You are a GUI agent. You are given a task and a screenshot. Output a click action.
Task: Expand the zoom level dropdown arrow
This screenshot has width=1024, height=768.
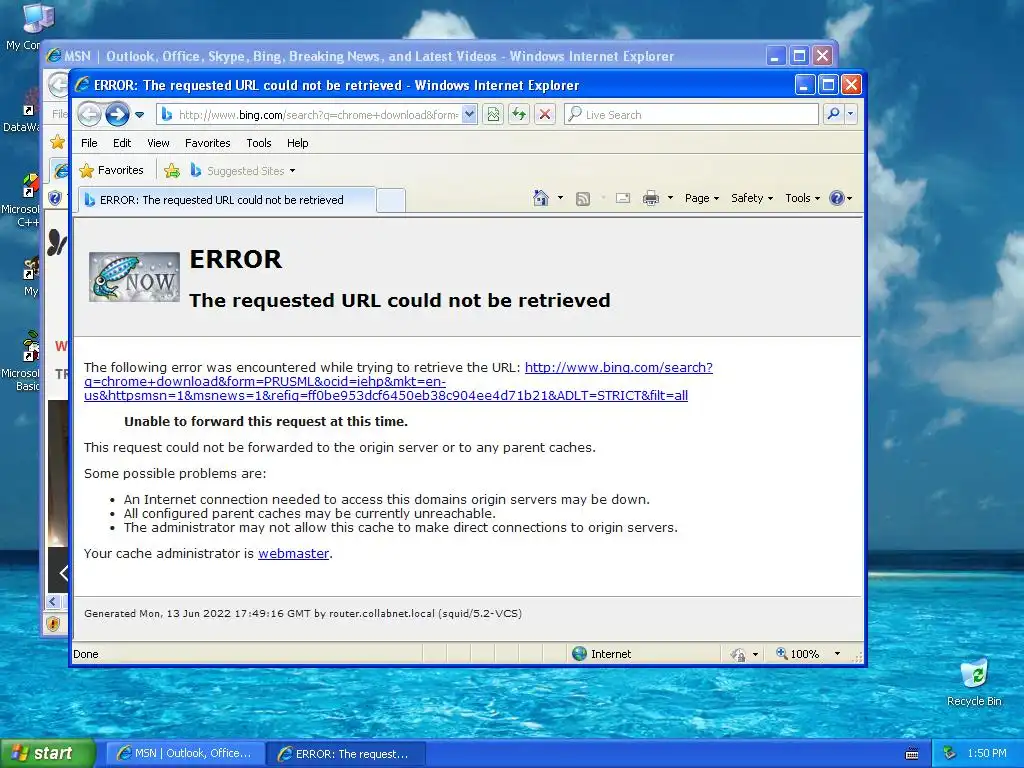(x=837, y=654)
